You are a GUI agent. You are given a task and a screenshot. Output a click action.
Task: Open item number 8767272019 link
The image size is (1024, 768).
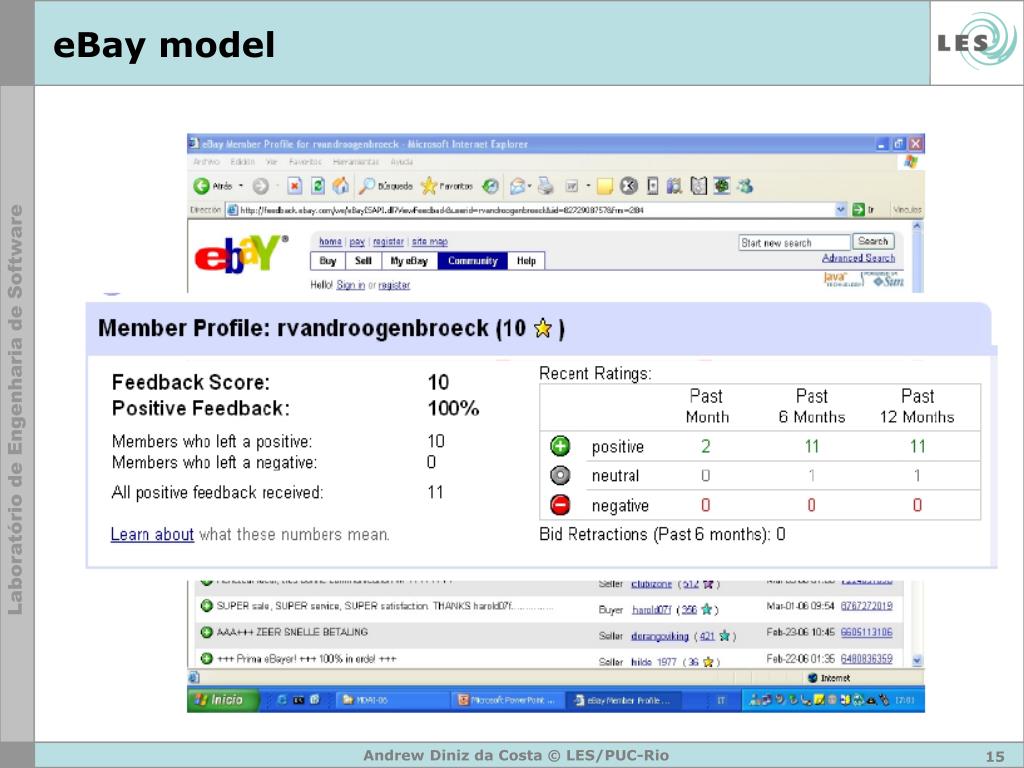[x=867, y=606]
